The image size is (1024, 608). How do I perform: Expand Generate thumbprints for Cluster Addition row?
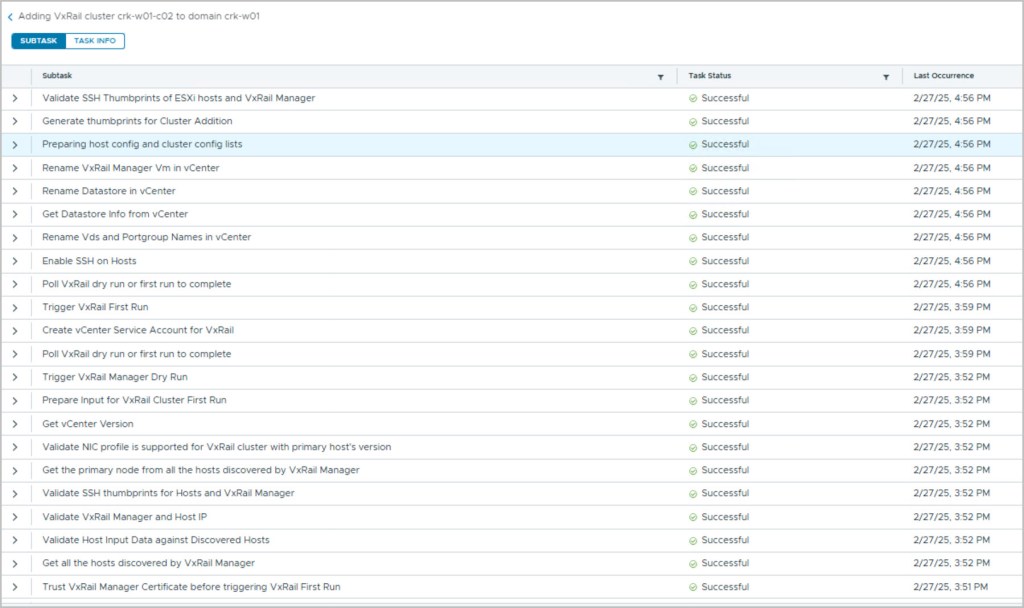[x=15, y=121]
